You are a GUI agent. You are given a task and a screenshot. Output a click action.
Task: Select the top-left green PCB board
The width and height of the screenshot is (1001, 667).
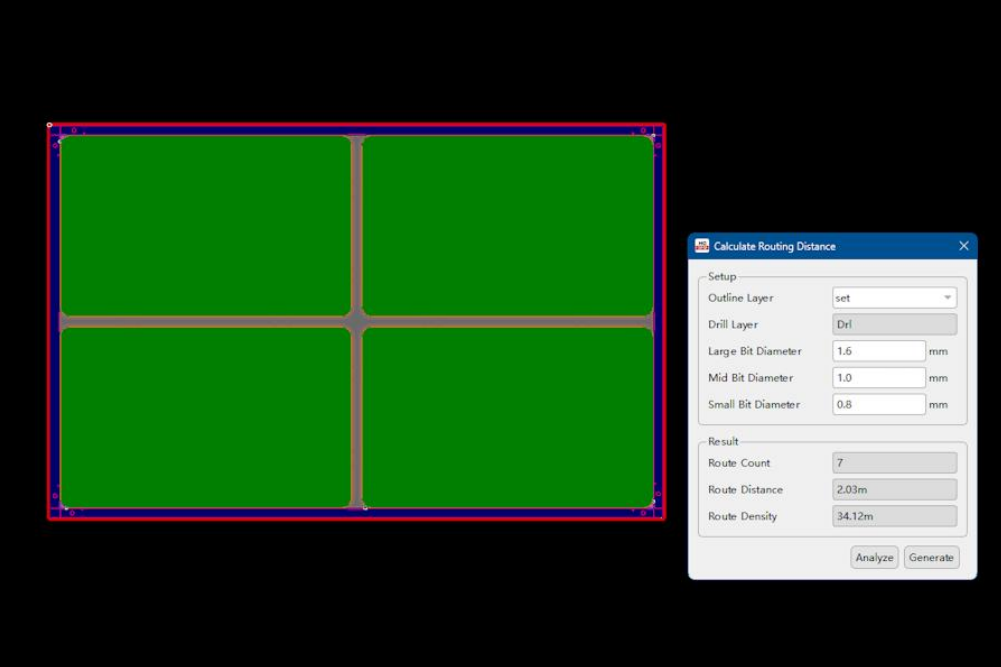[x=205, y=226]
